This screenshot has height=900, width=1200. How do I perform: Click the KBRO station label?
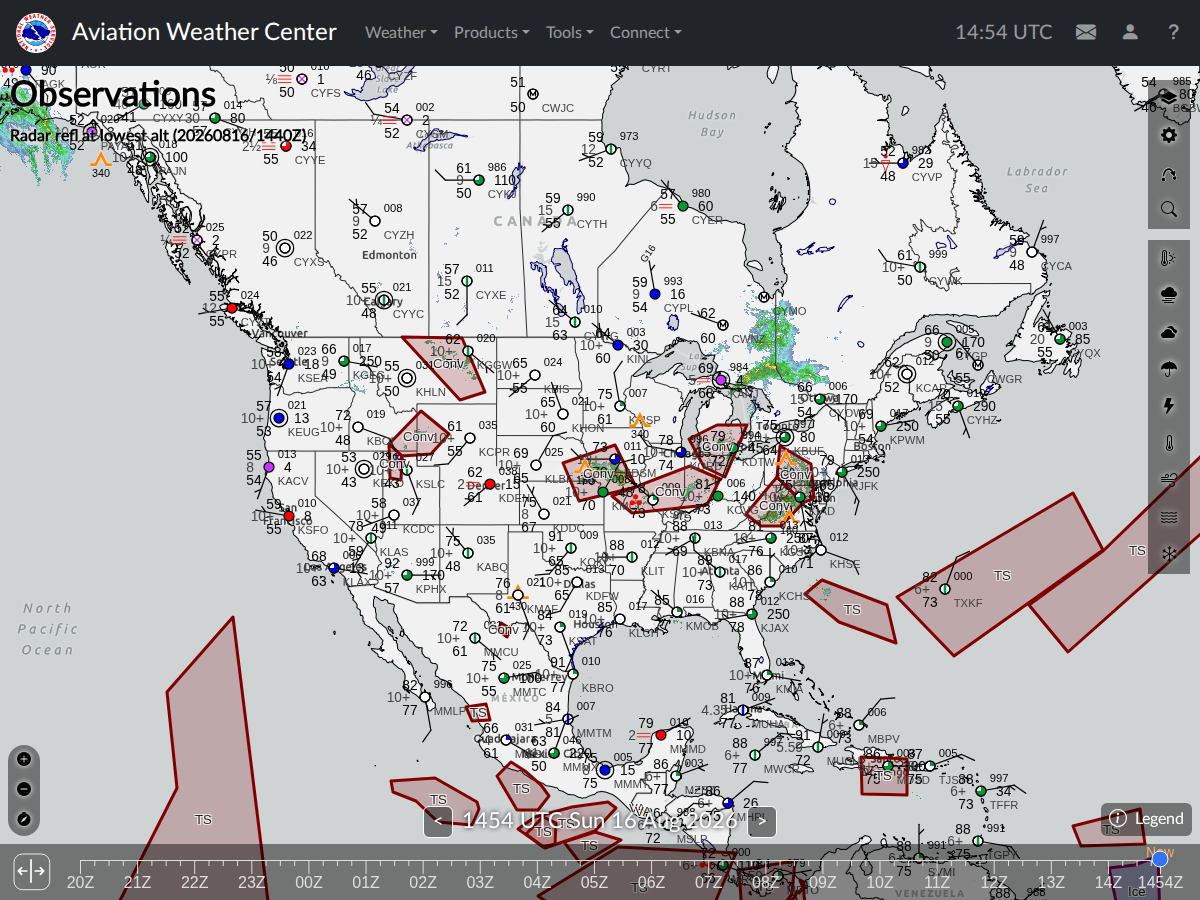pos(597,688)
